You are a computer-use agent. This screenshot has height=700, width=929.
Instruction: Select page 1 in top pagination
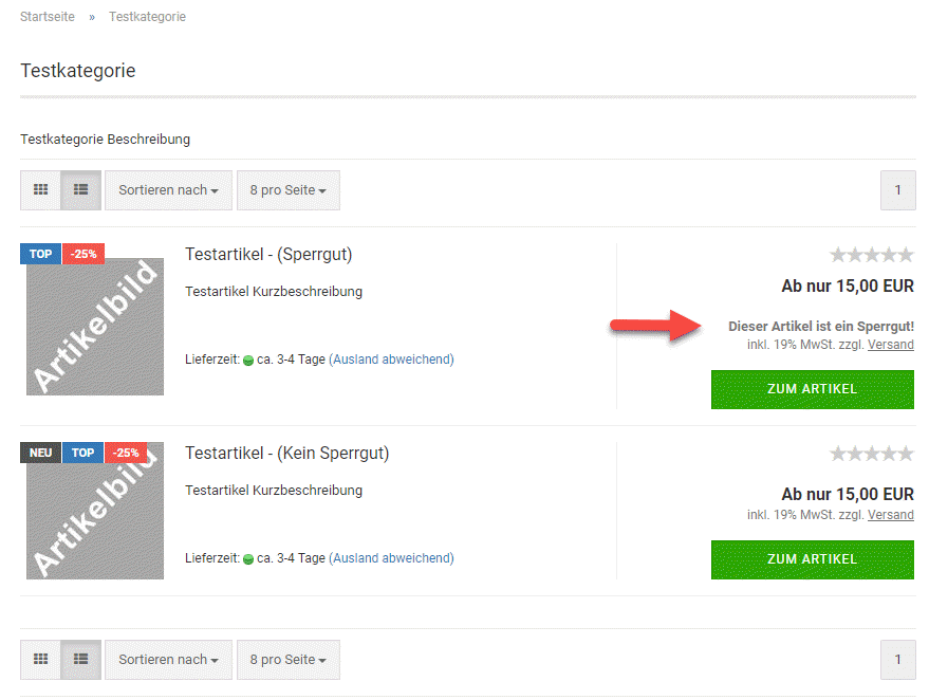(x=897, y=190)
